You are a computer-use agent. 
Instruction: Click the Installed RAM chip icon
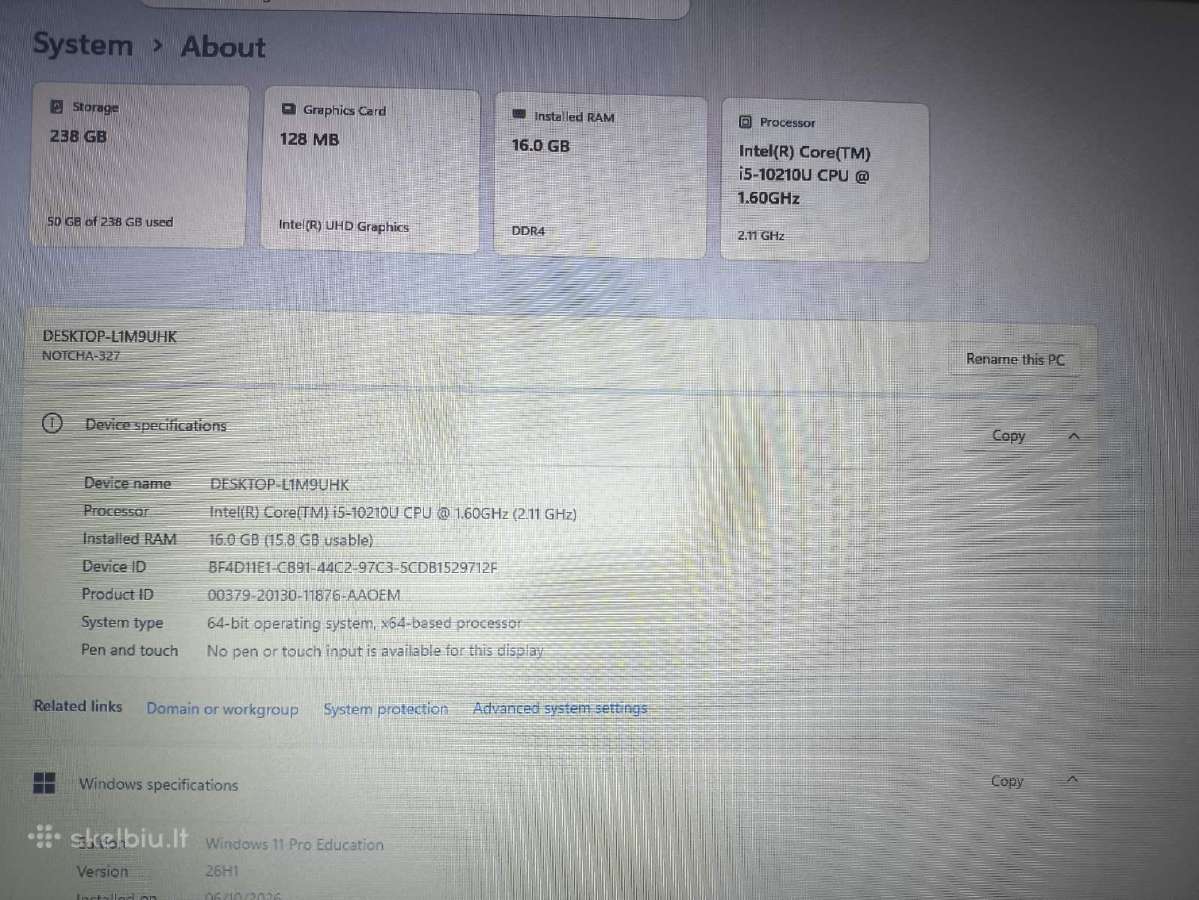(x=519, y=115)
